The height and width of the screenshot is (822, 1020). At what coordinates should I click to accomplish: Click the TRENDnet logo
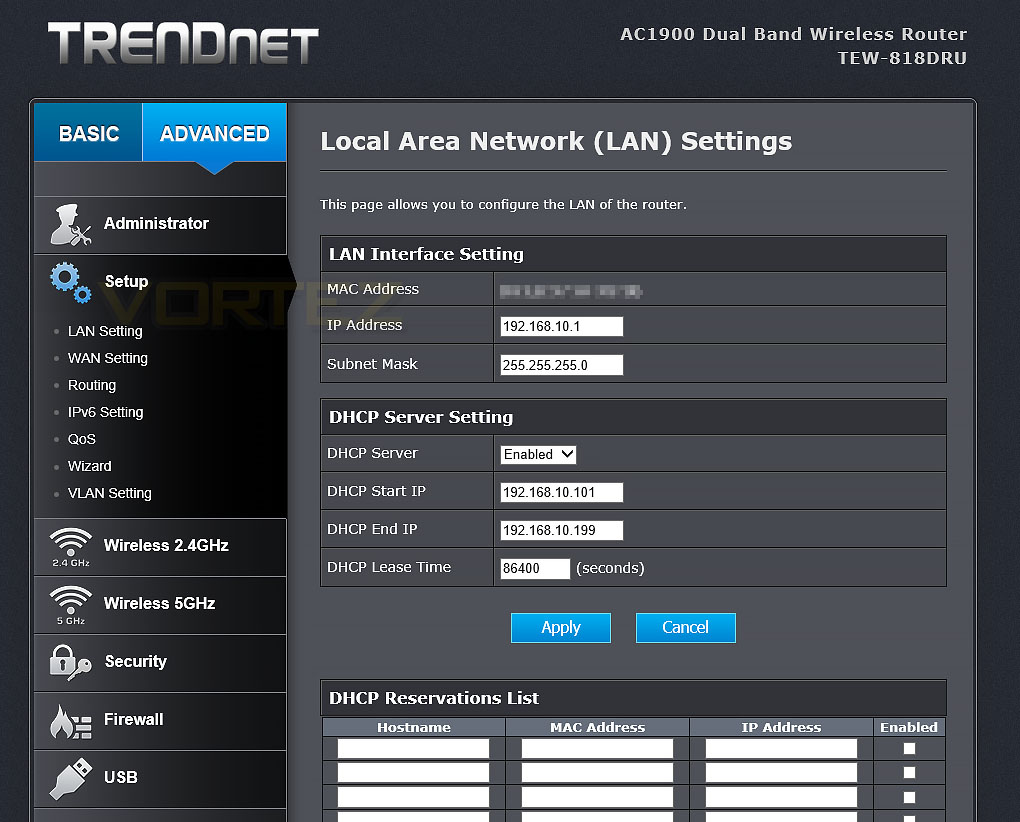183,43
